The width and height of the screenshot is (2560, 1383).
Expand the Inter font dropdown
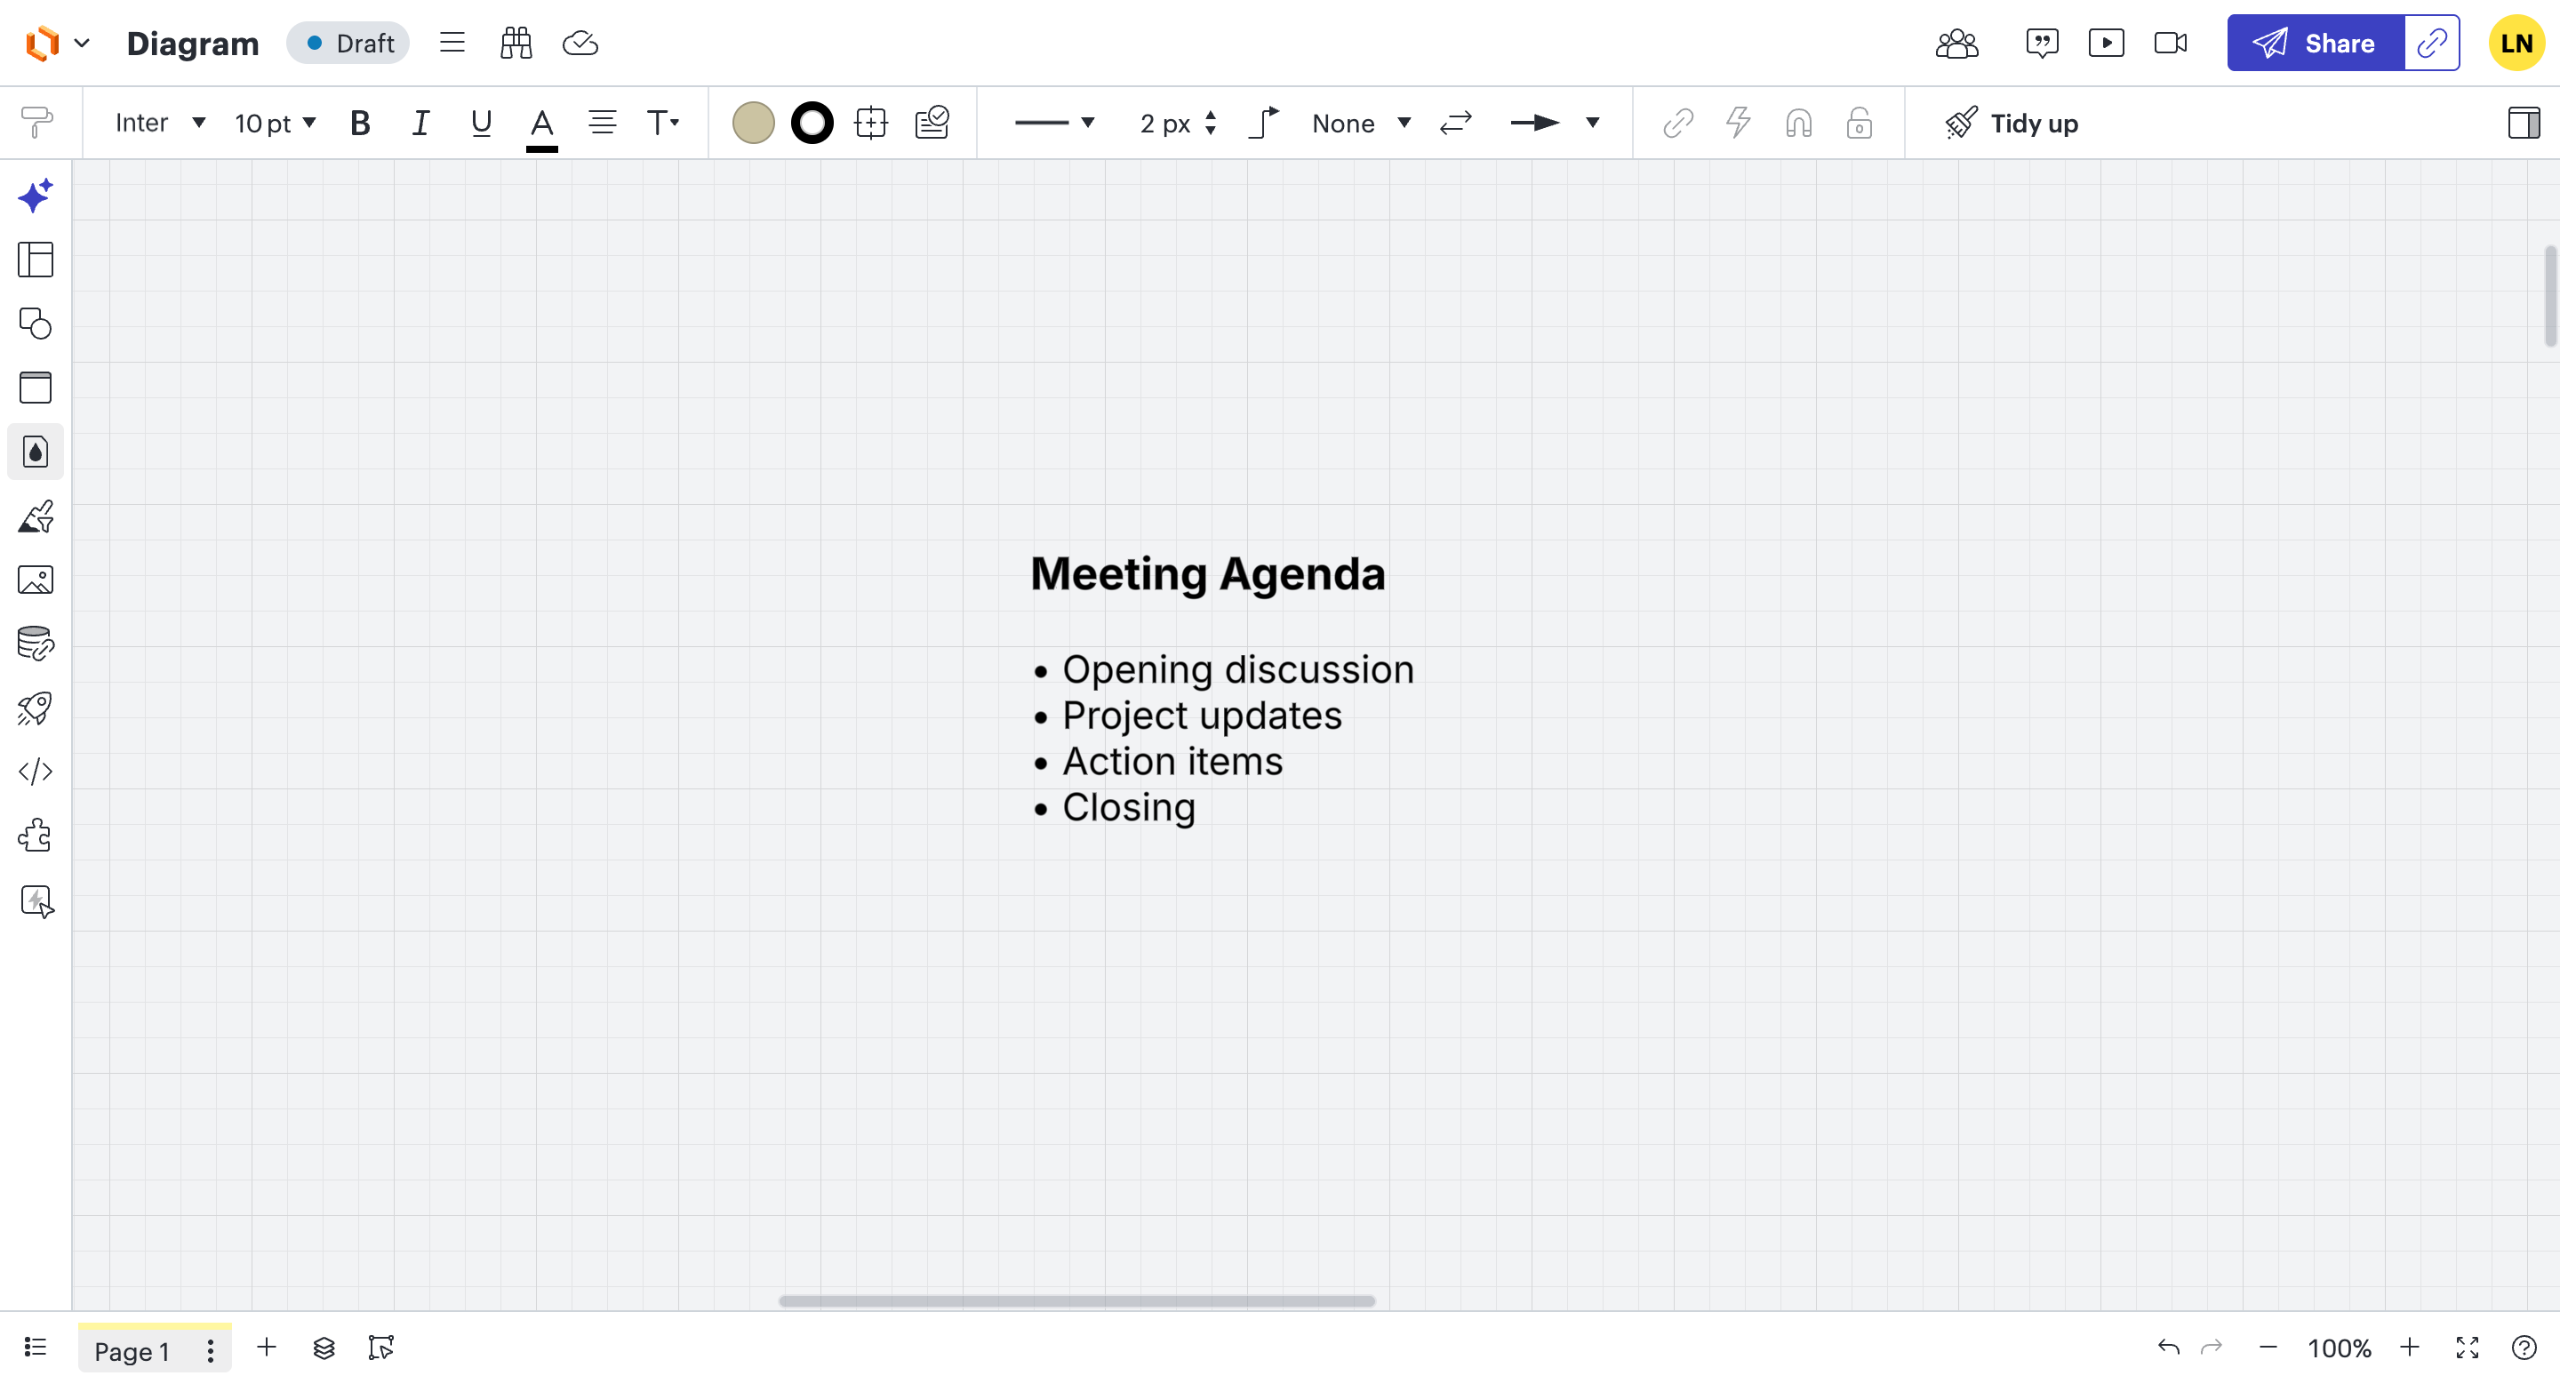click(x=160, y=123)
